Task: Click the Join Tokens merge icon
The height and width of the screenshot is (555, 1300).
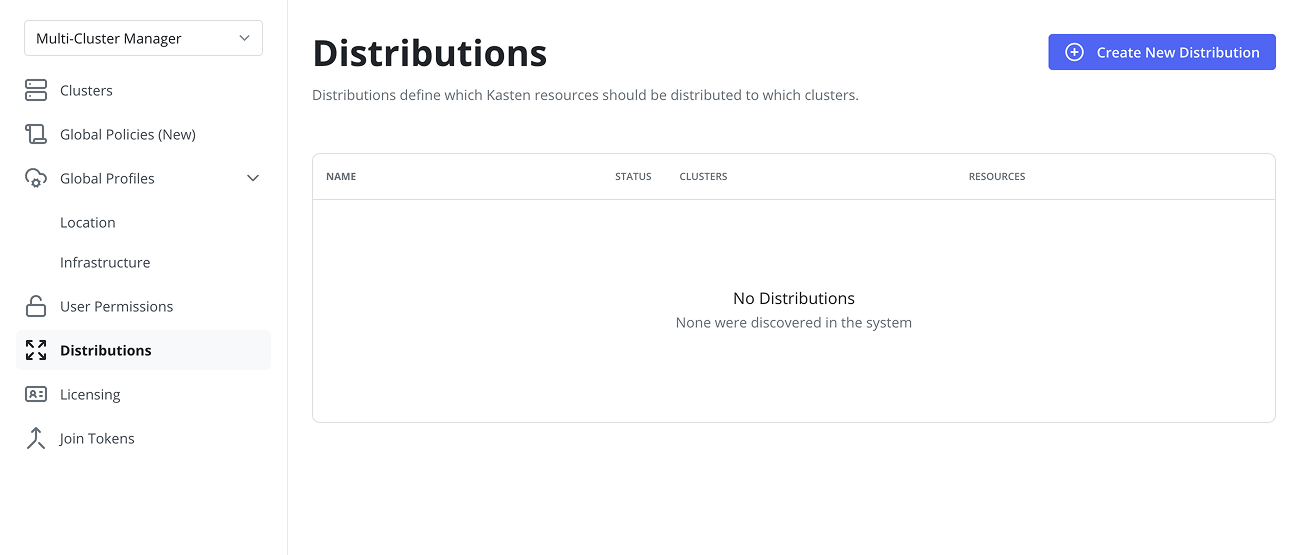Action: [36, 438]
